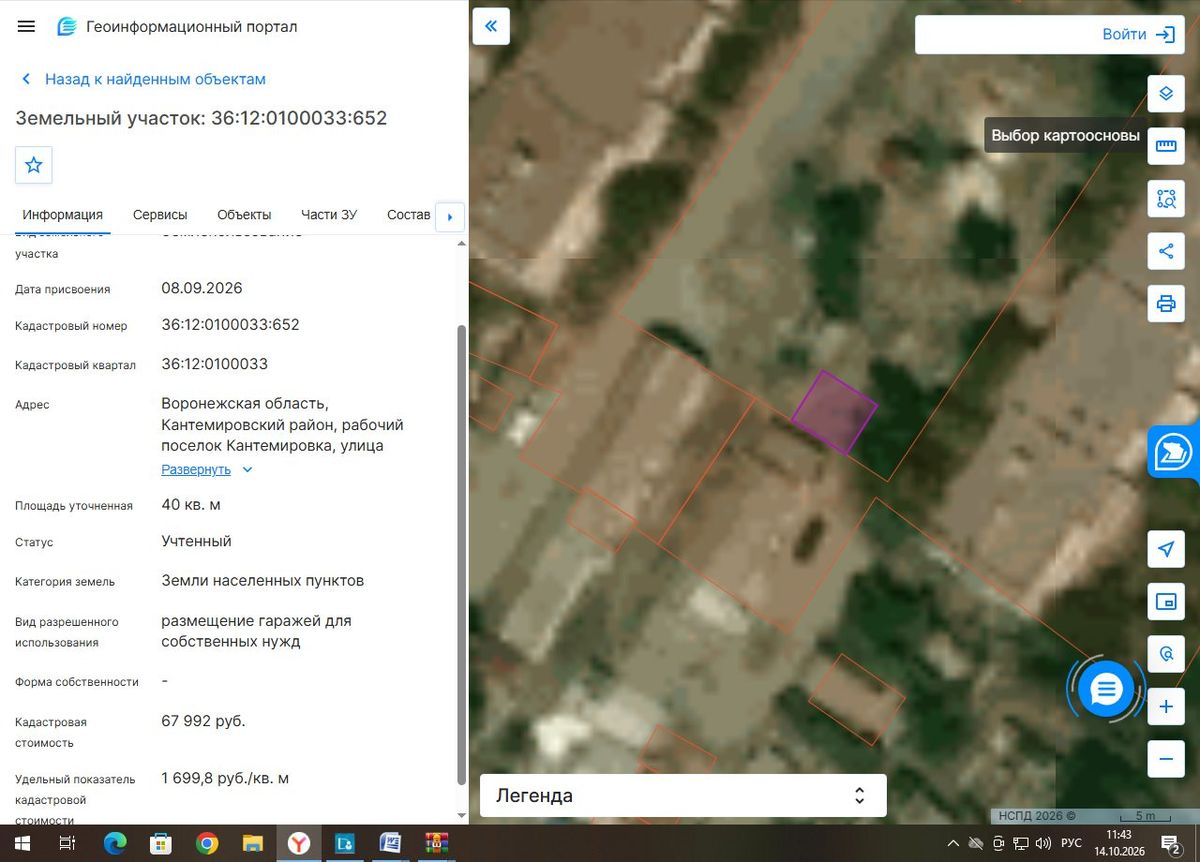This screenshot has width=1200, height=862.
Task: Click the area value 40 кв. м
Action: point(191,505)
